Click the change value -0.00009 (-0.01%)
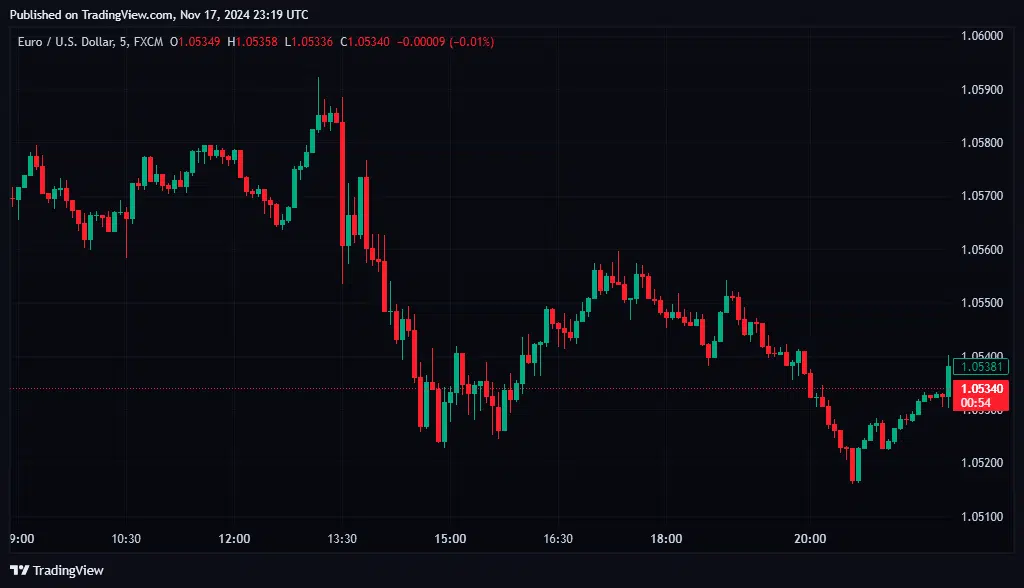The height and width of the screenshot is (588, 1024). coord(445,42)
